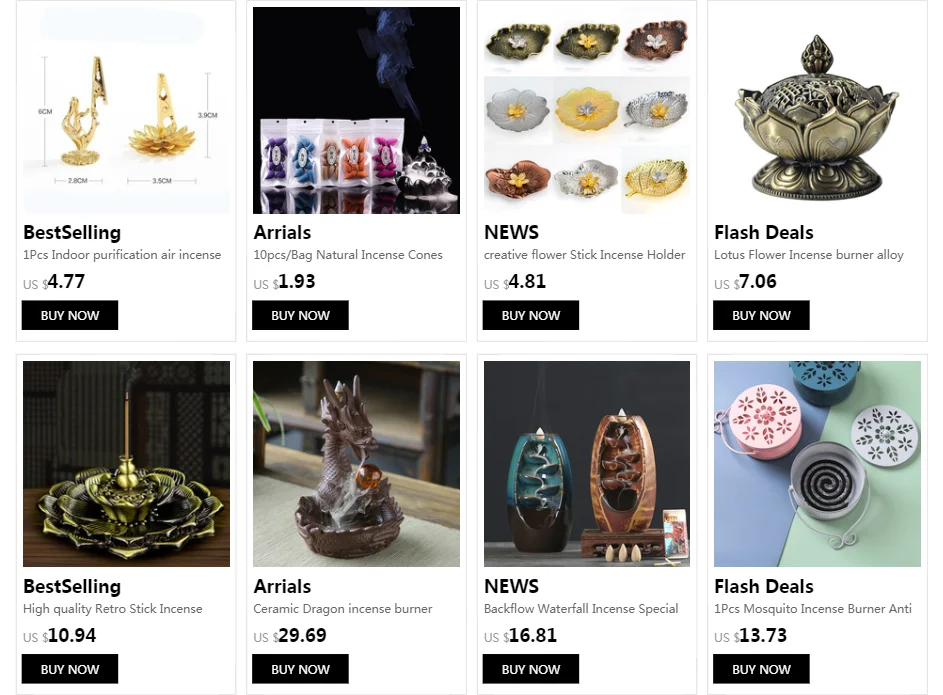The width and height of the screenshot is (943, 695).
Task: View the flower stick incense holder image
Action: (x=587, y=110)
